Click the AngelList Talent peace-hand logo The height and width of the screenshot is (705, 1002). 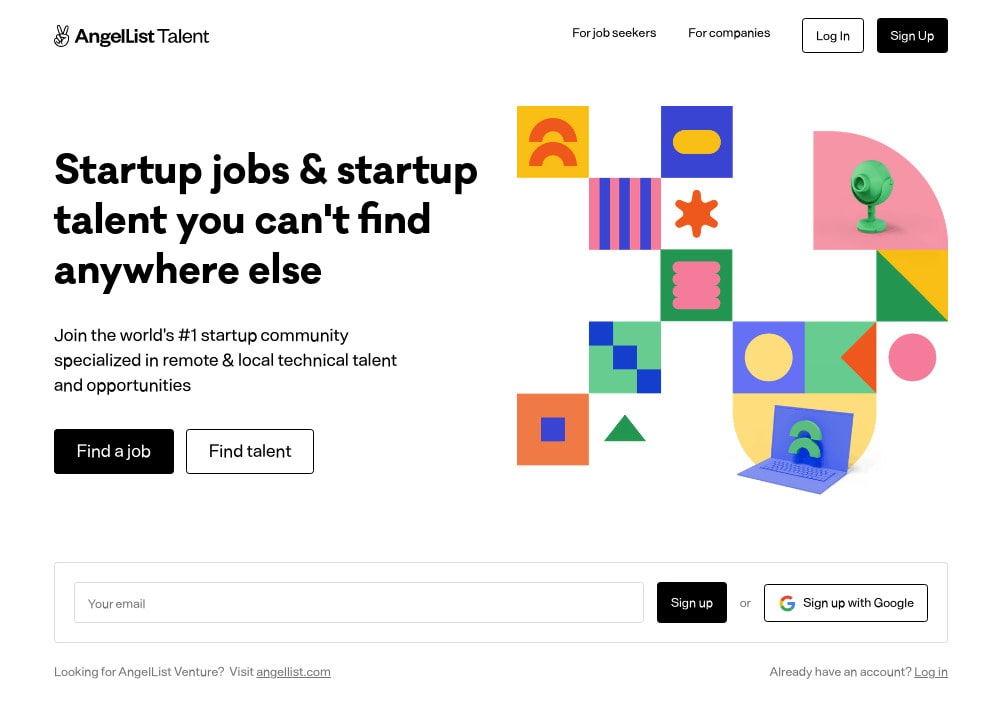[62, 36]
